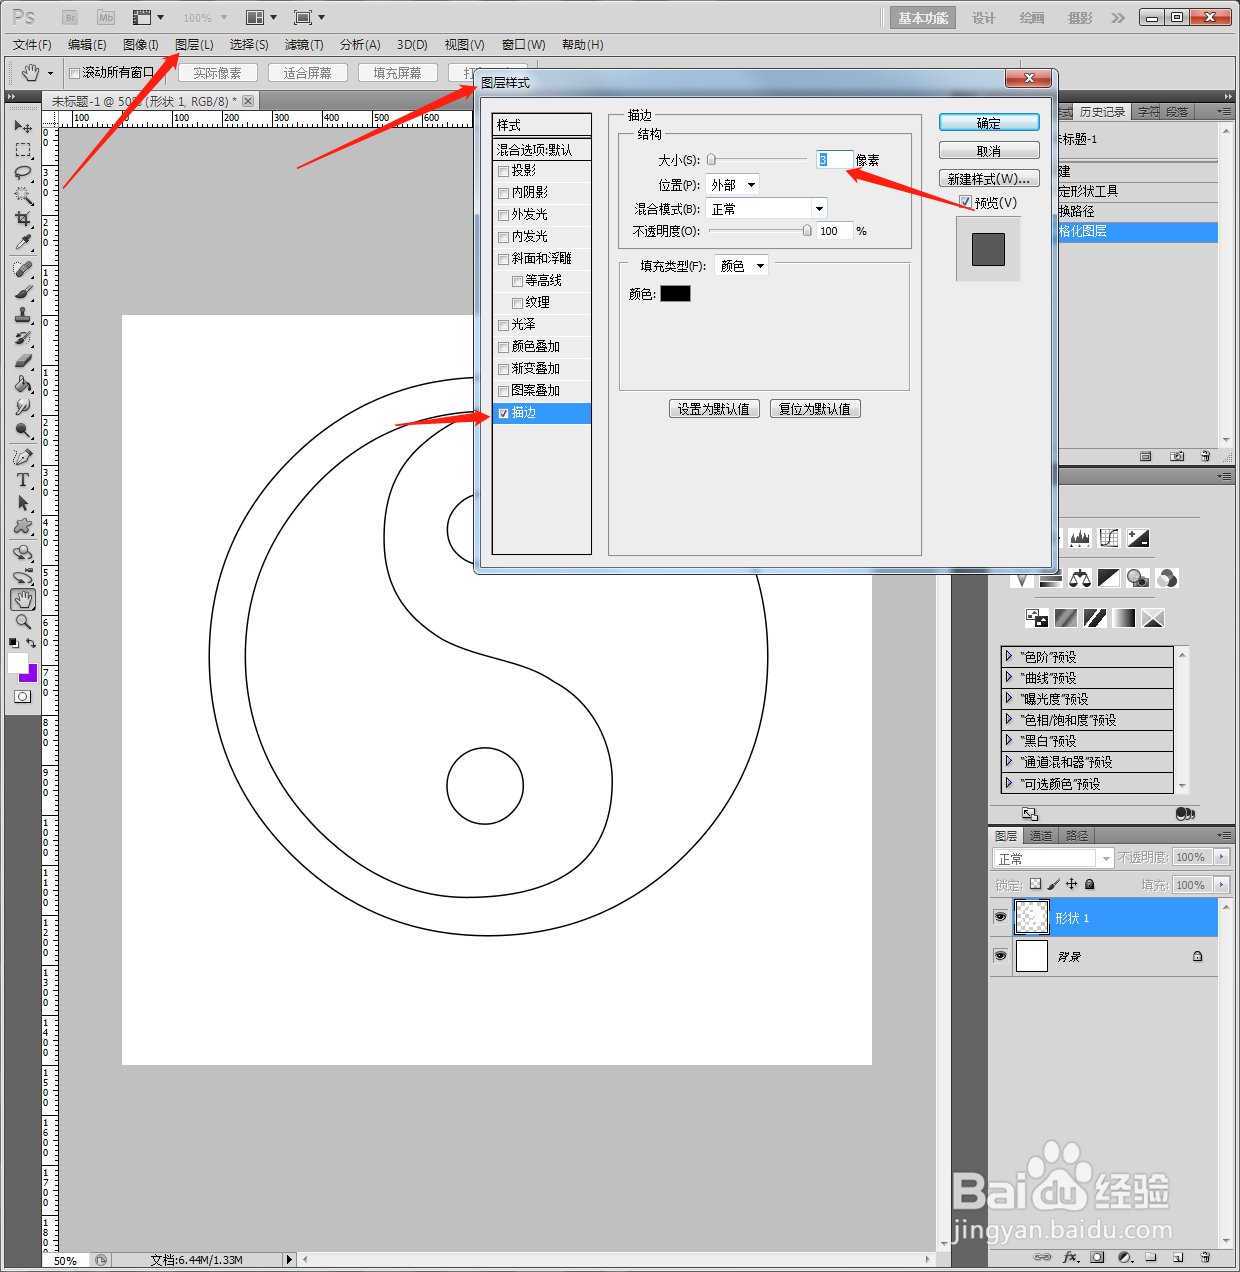
Task: Open the 图层(L) menu
Action: click(194, 45)
